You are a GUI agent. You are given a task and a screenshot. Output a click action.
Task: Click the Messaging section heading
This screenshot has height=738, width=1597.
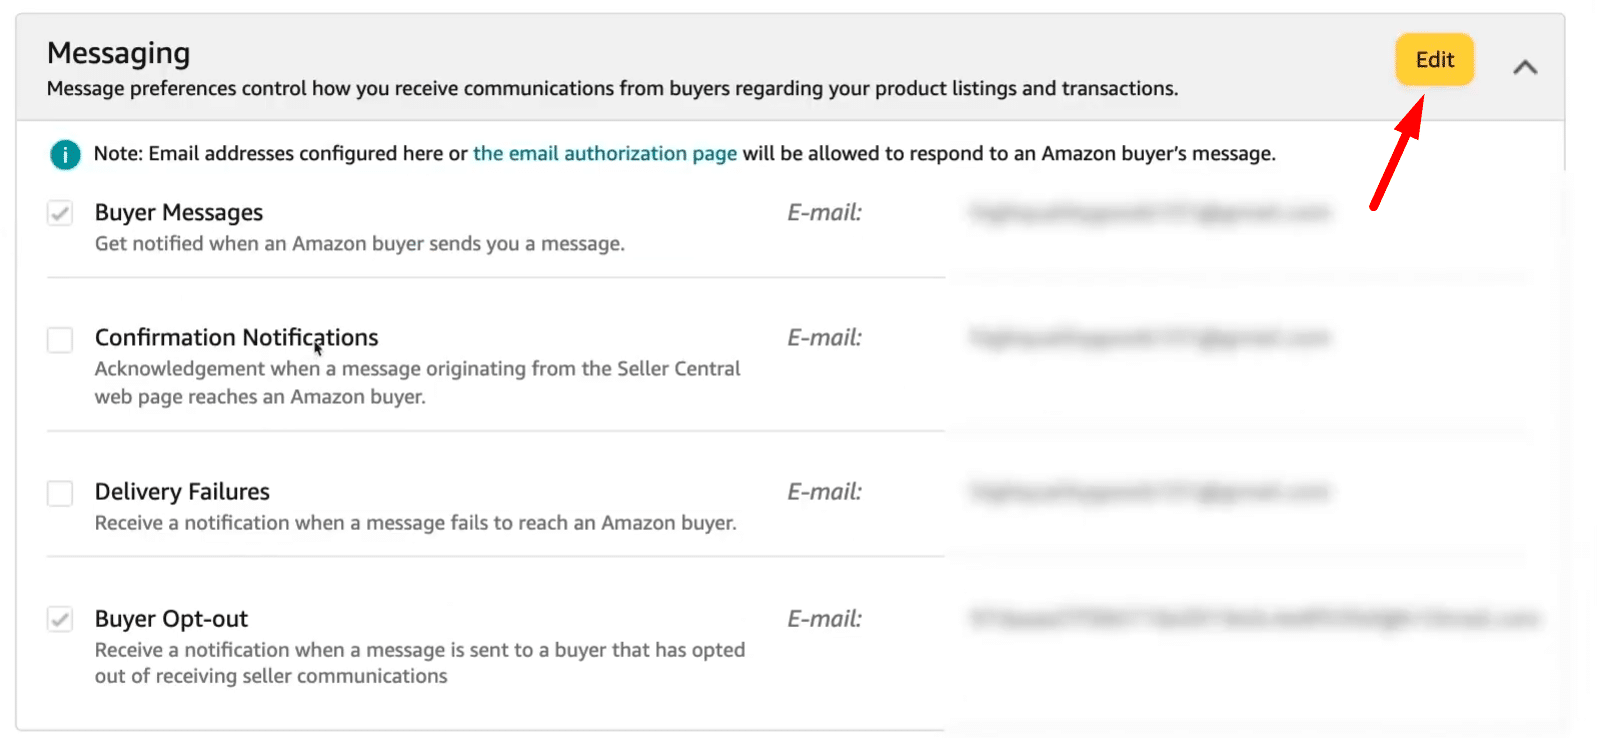click(118, 53)
